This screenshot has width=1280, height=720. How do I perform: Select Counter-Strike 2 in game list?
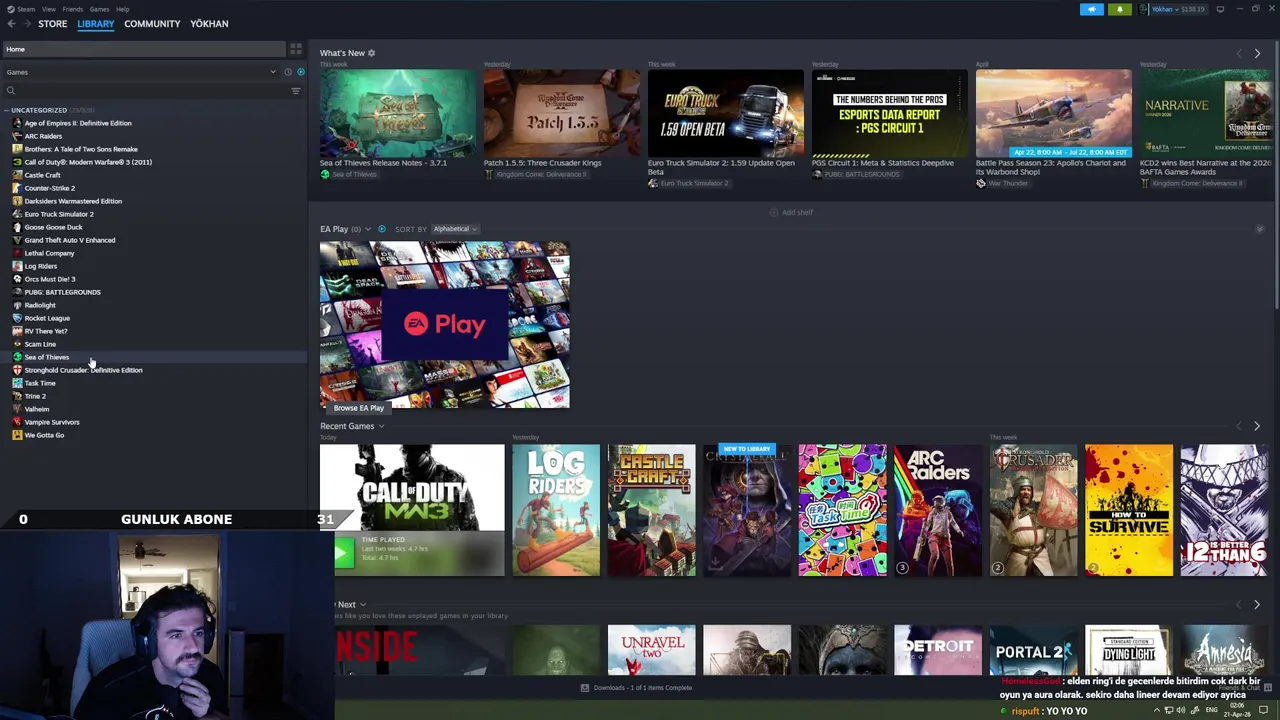[x=50, y=188]
